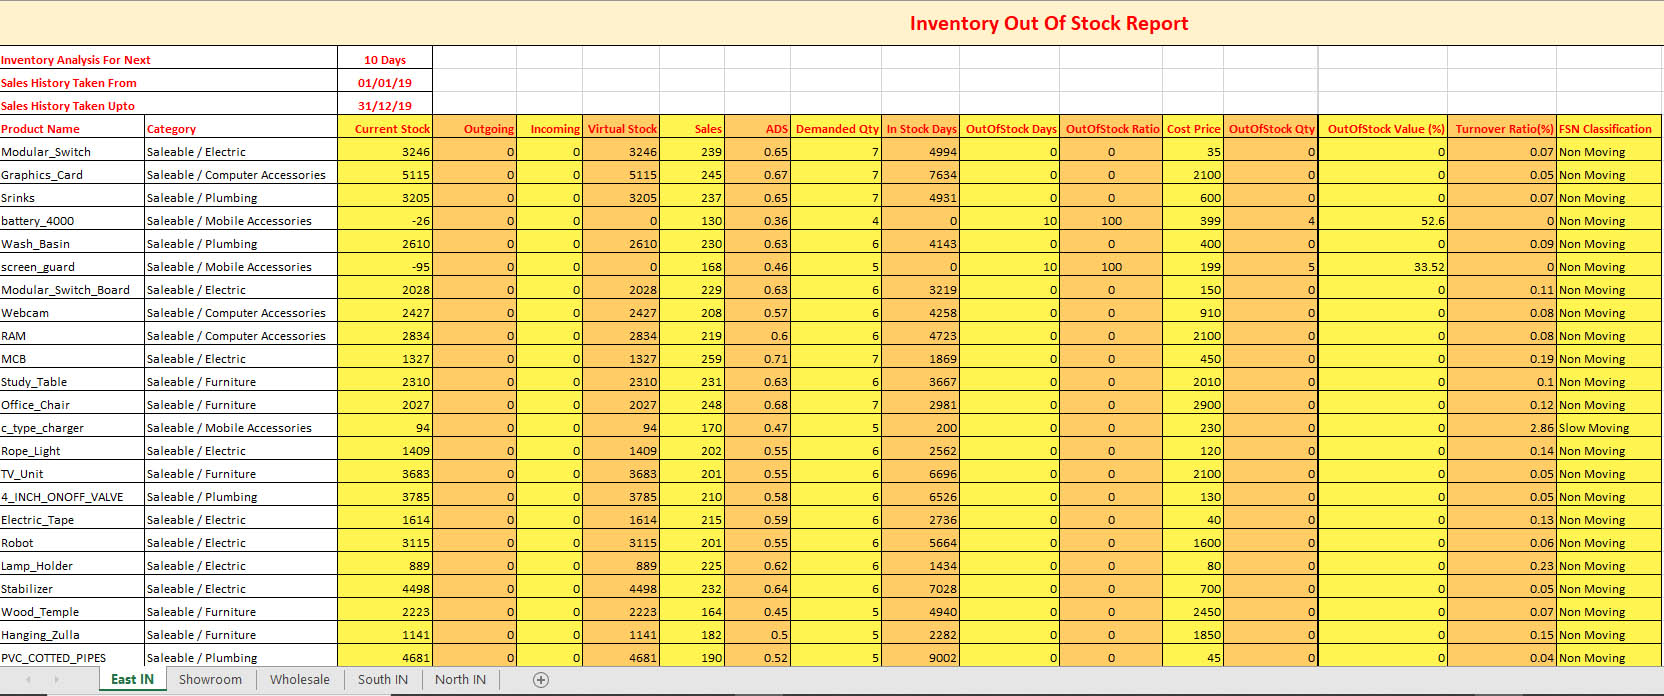This screenshot has height=696, width=1664.
Task: Select the Outgoing header cell
Action: coord(475,127)
